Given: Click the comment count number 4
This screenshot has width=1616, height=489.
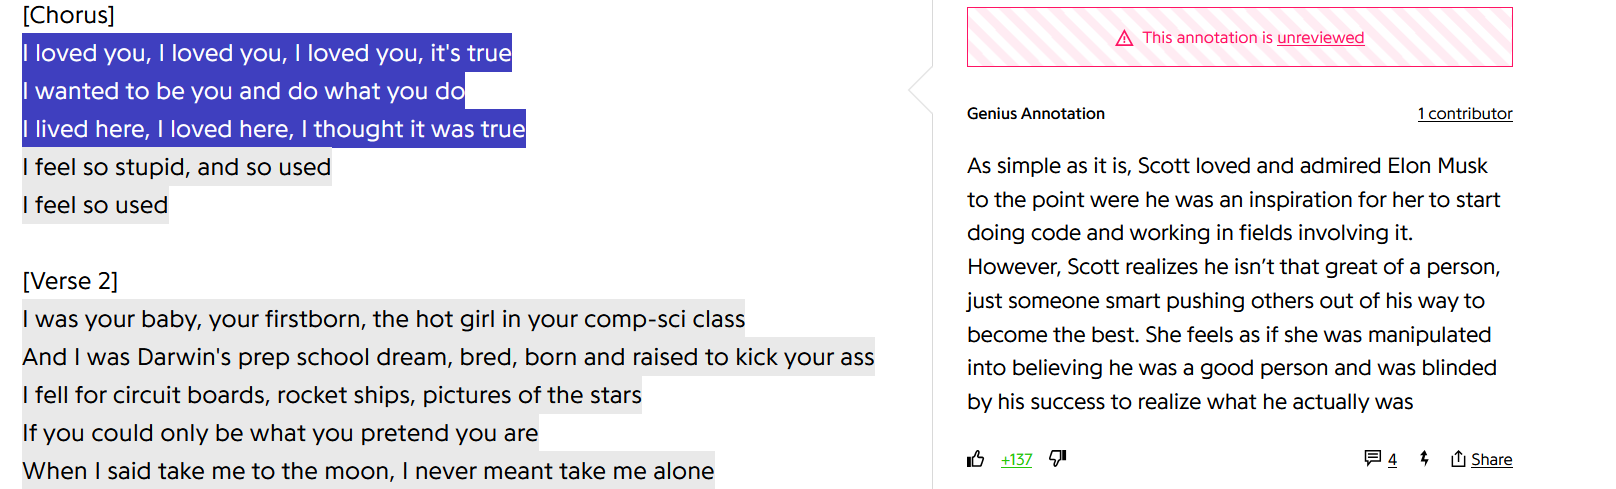Looking at the screenshot, I should [1392, 460].
